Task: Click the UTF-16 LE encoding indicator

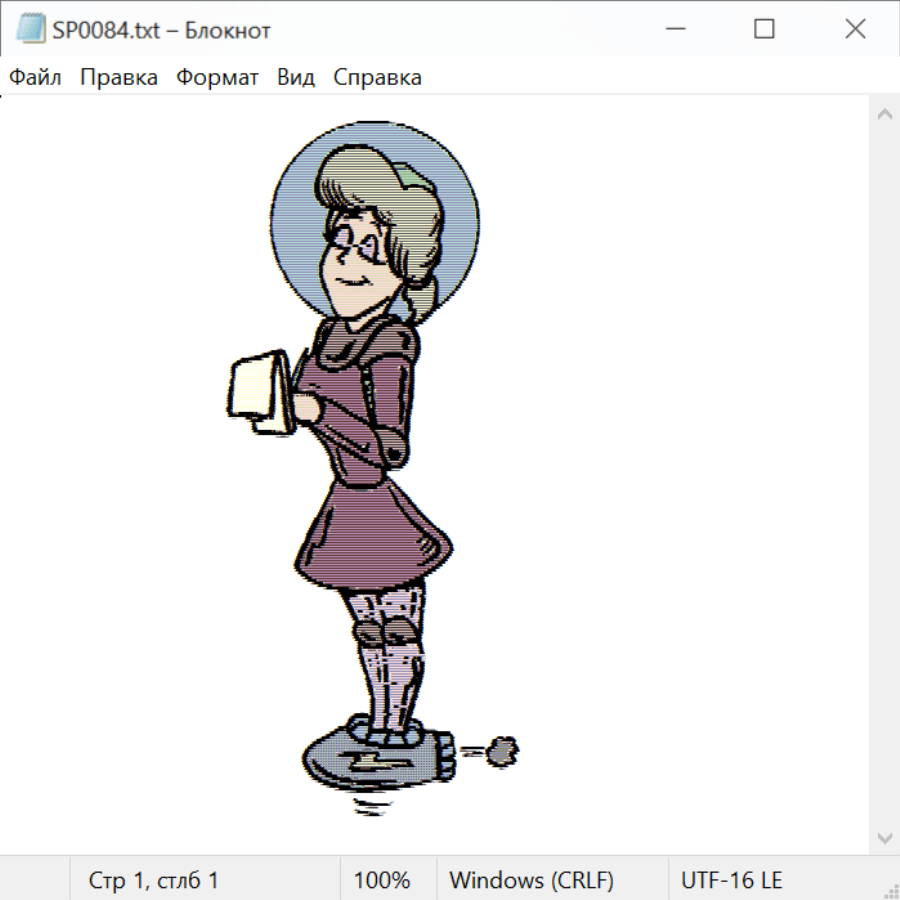Action: (x=731, y=880)
